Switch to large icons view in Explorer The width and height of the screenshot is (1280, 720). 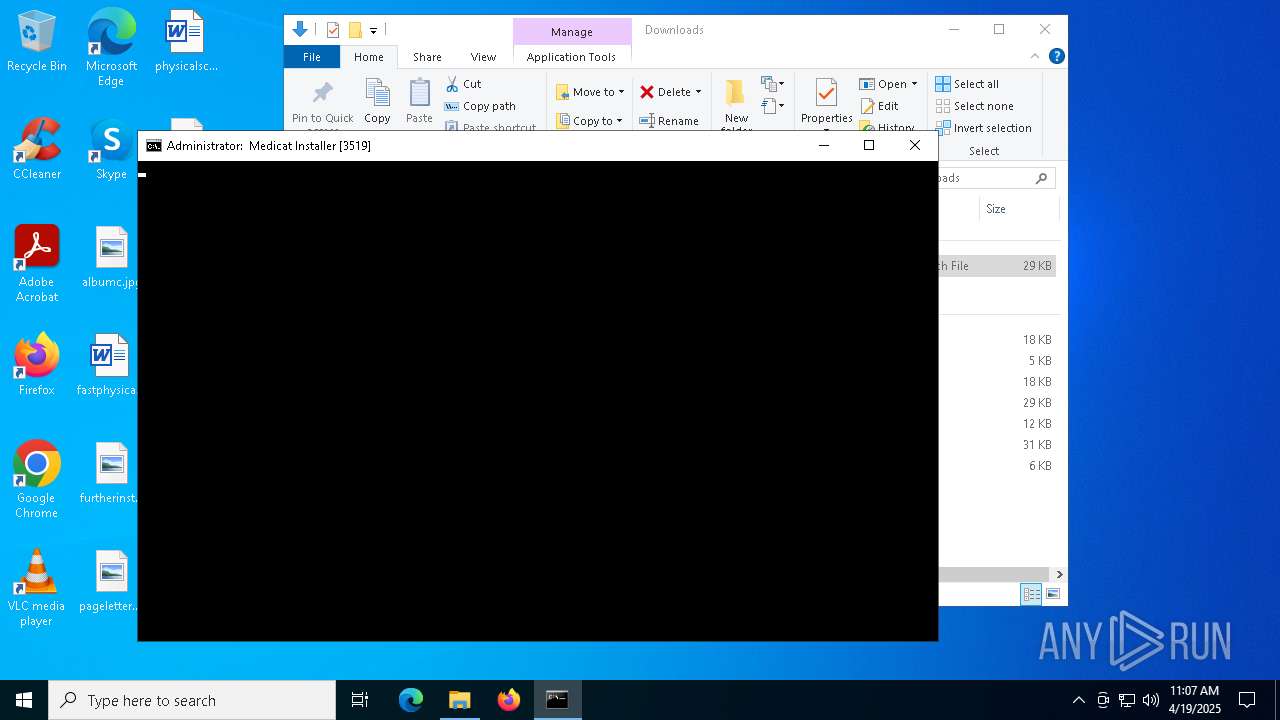pos(1052,594)
